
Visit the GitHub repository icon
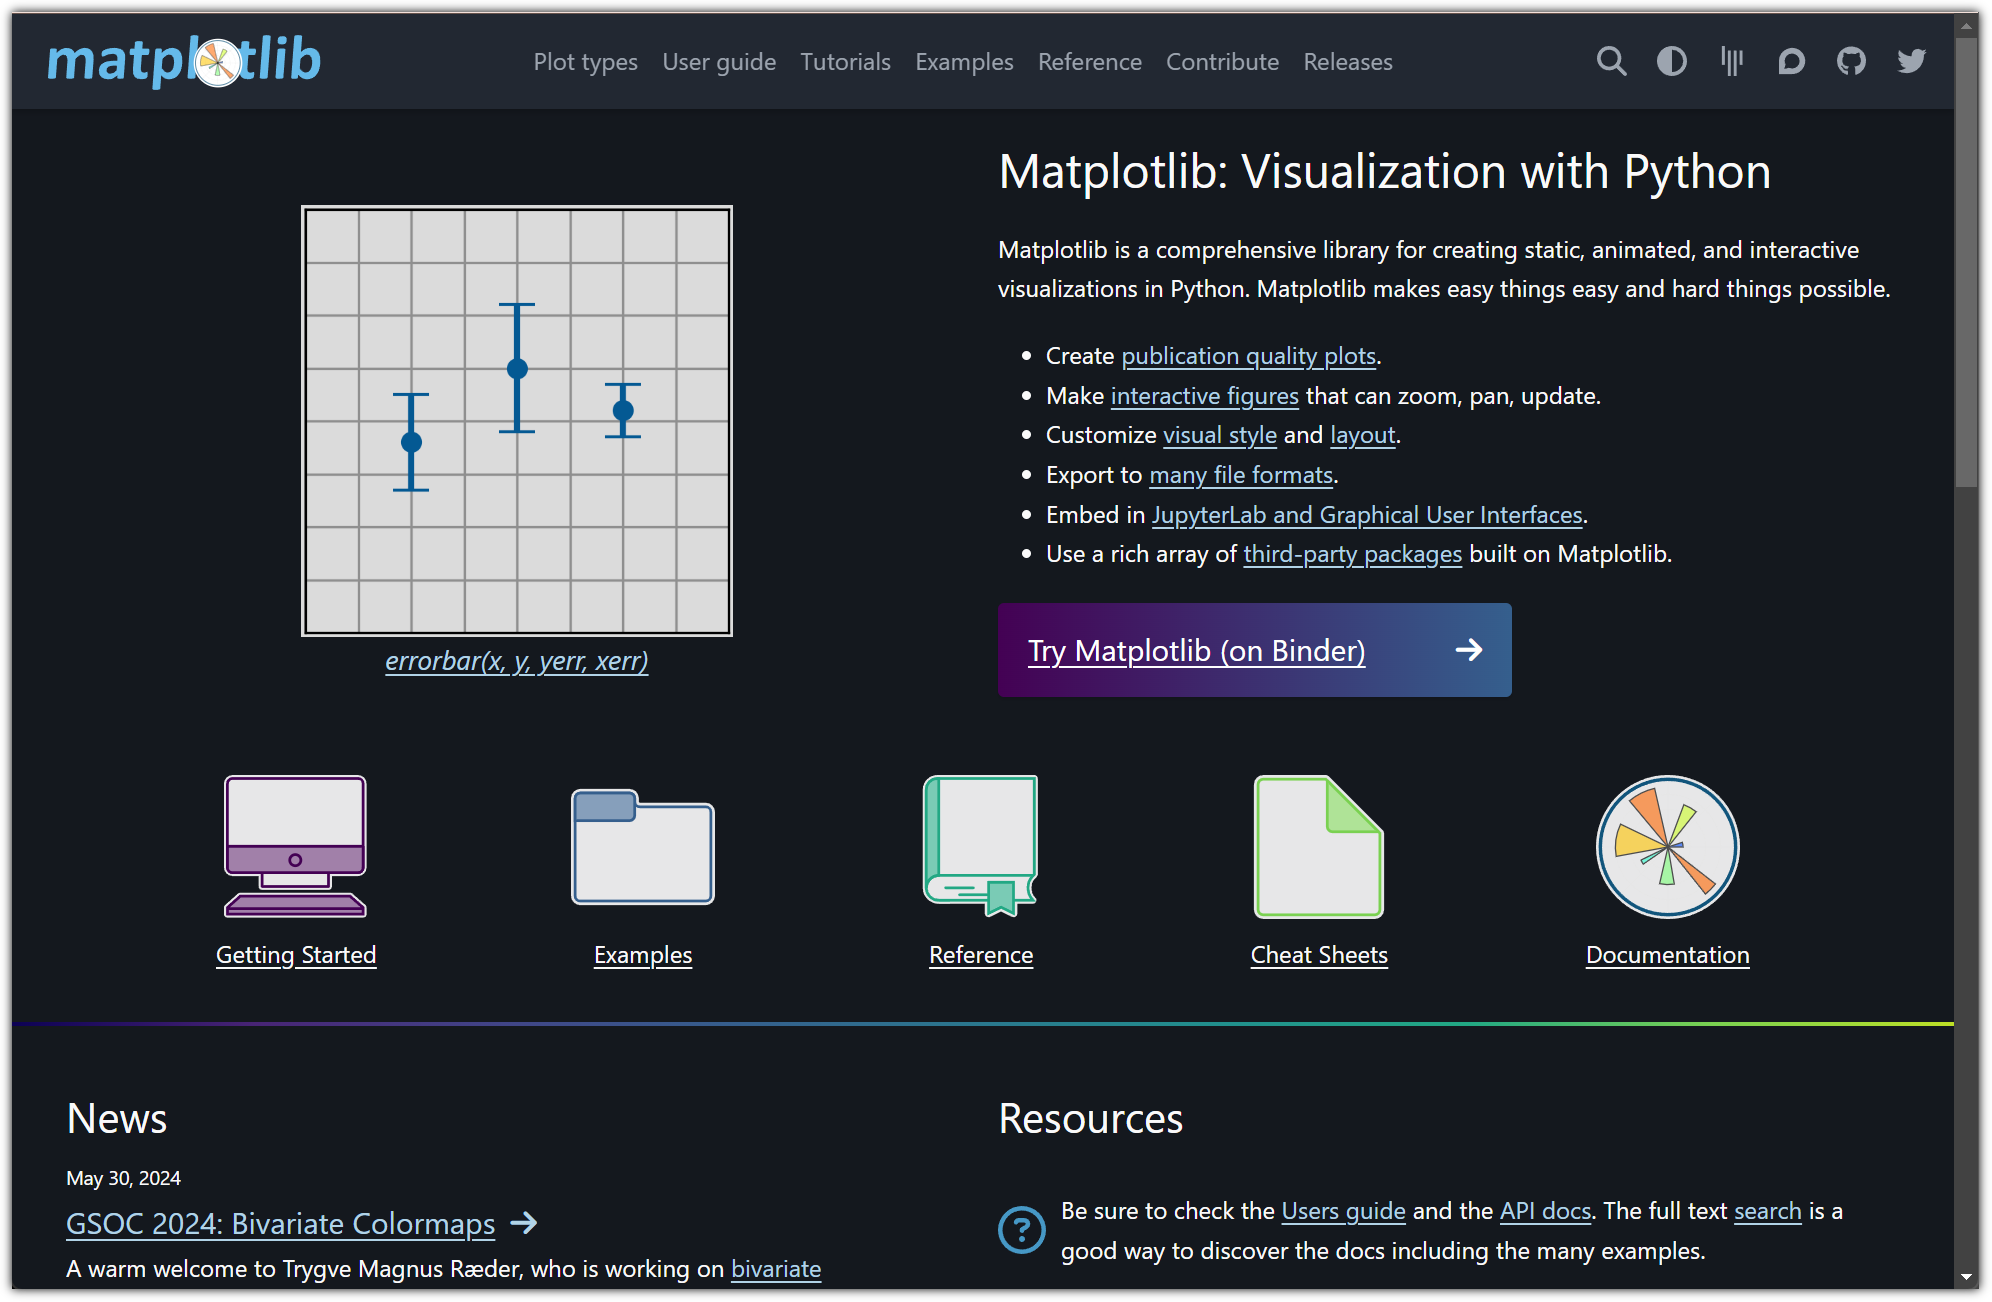tap(1851, 62)
